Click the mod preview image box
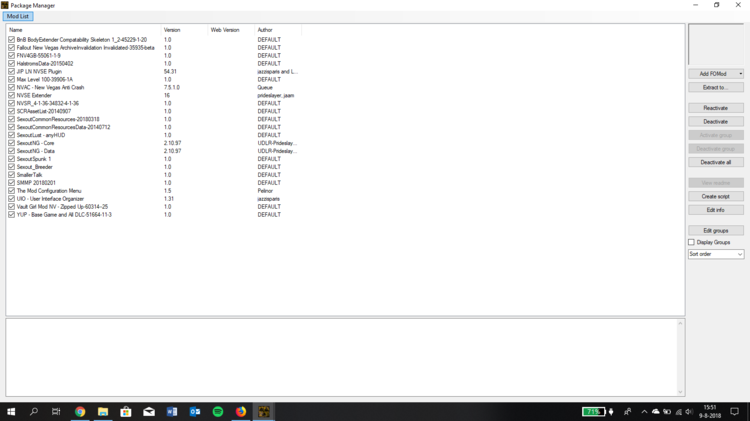The width and height of the screenshot is (750, 421). [716, 44]
